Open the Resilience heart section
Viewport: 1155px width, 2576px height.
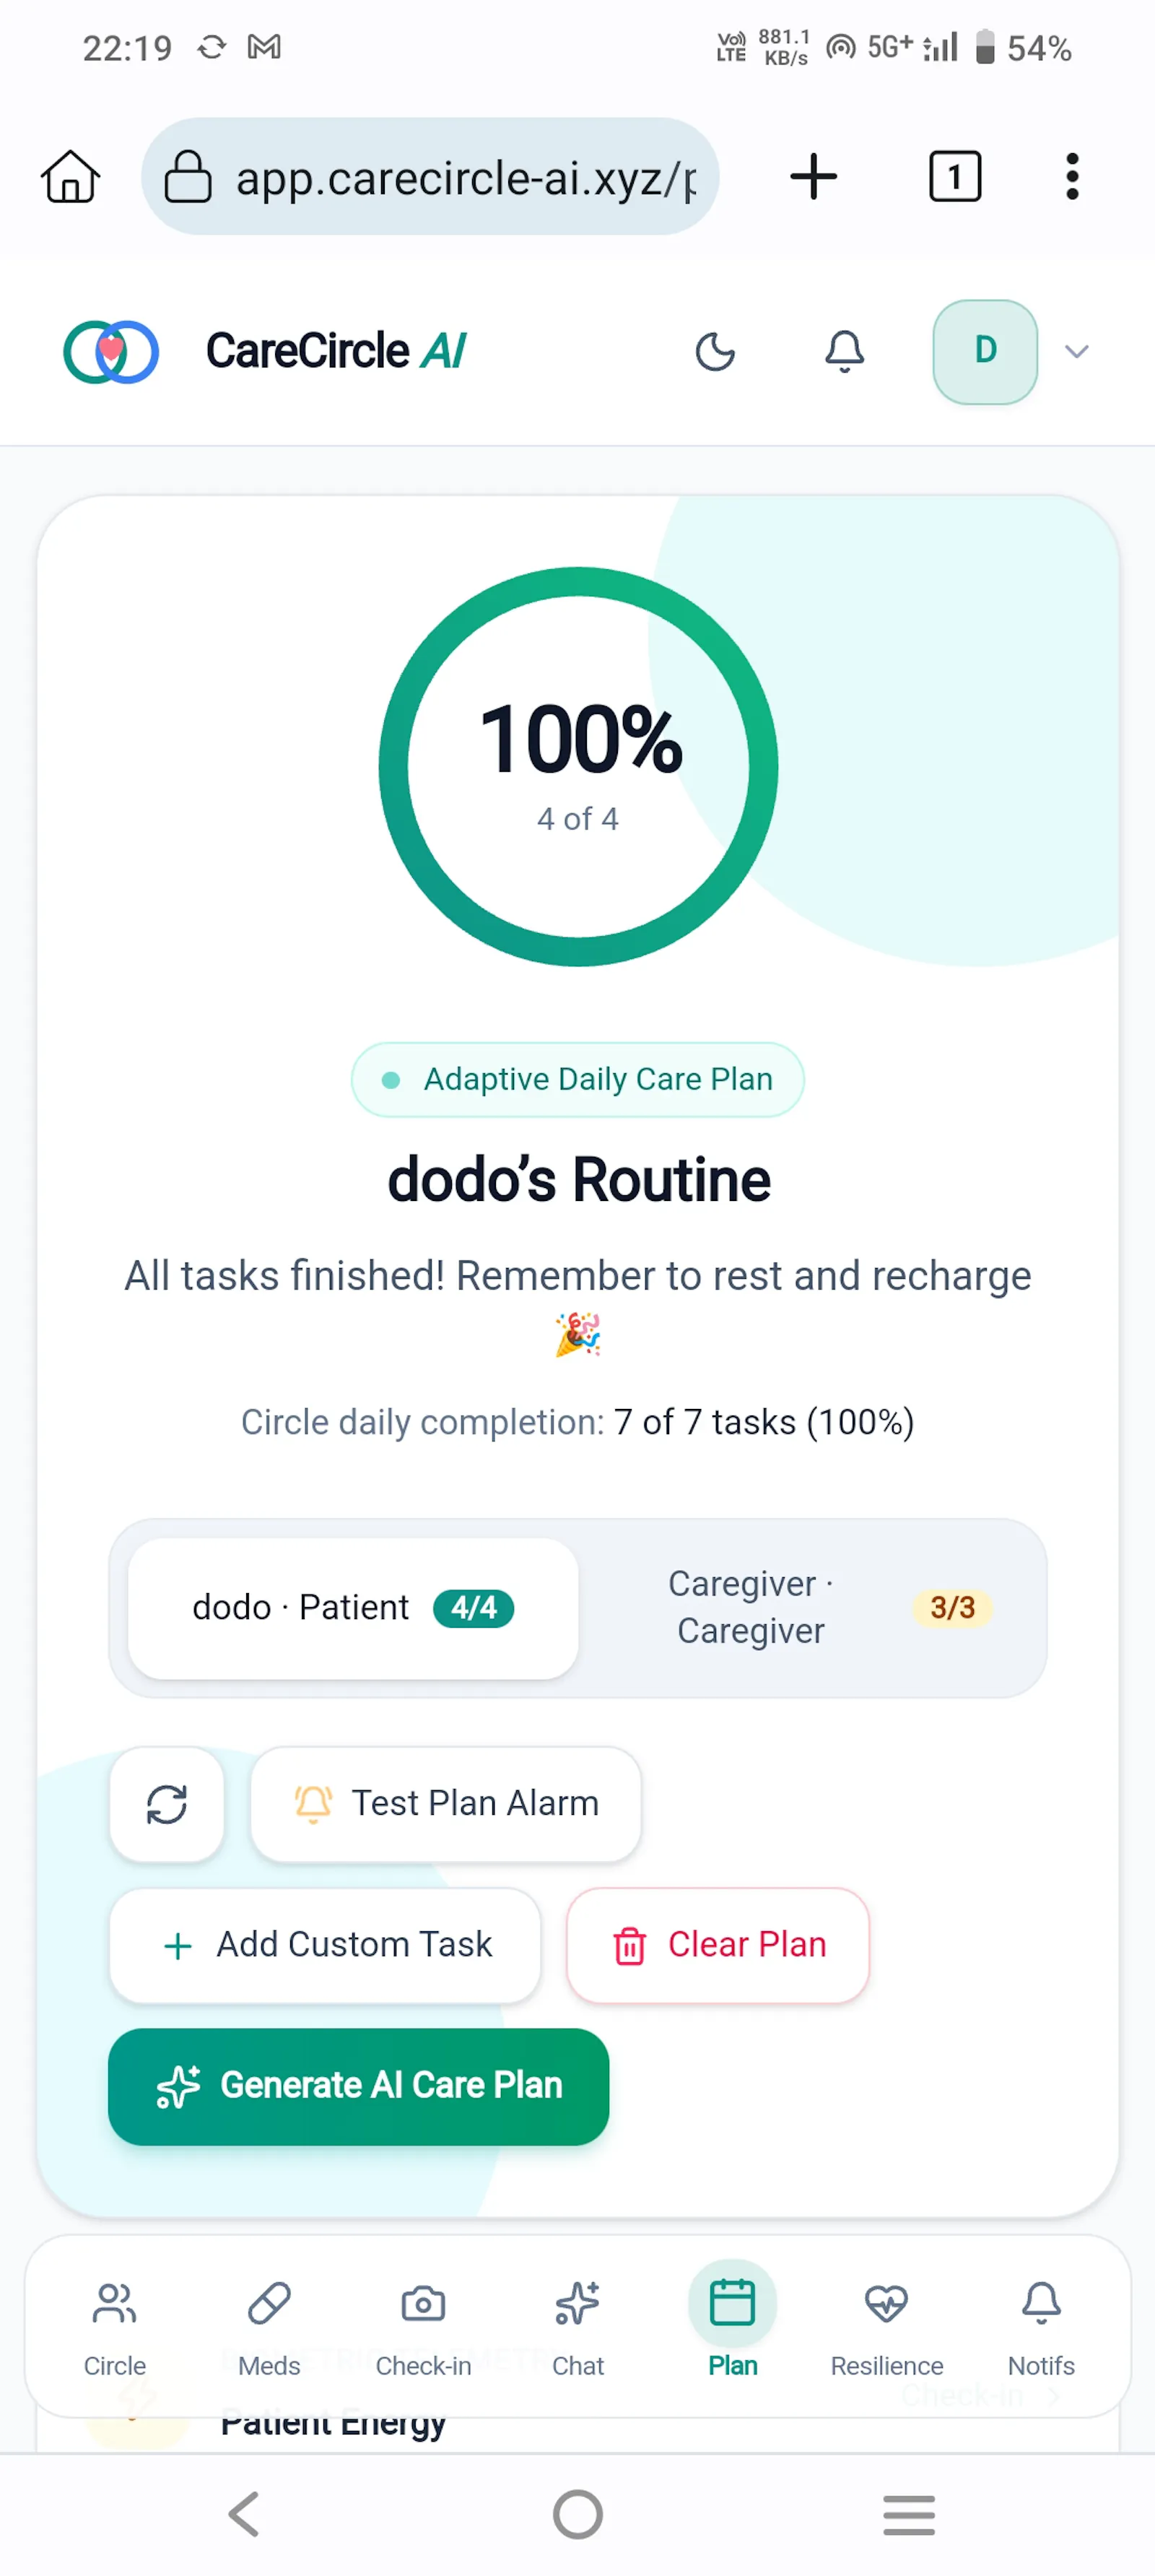coord(887,2327)
